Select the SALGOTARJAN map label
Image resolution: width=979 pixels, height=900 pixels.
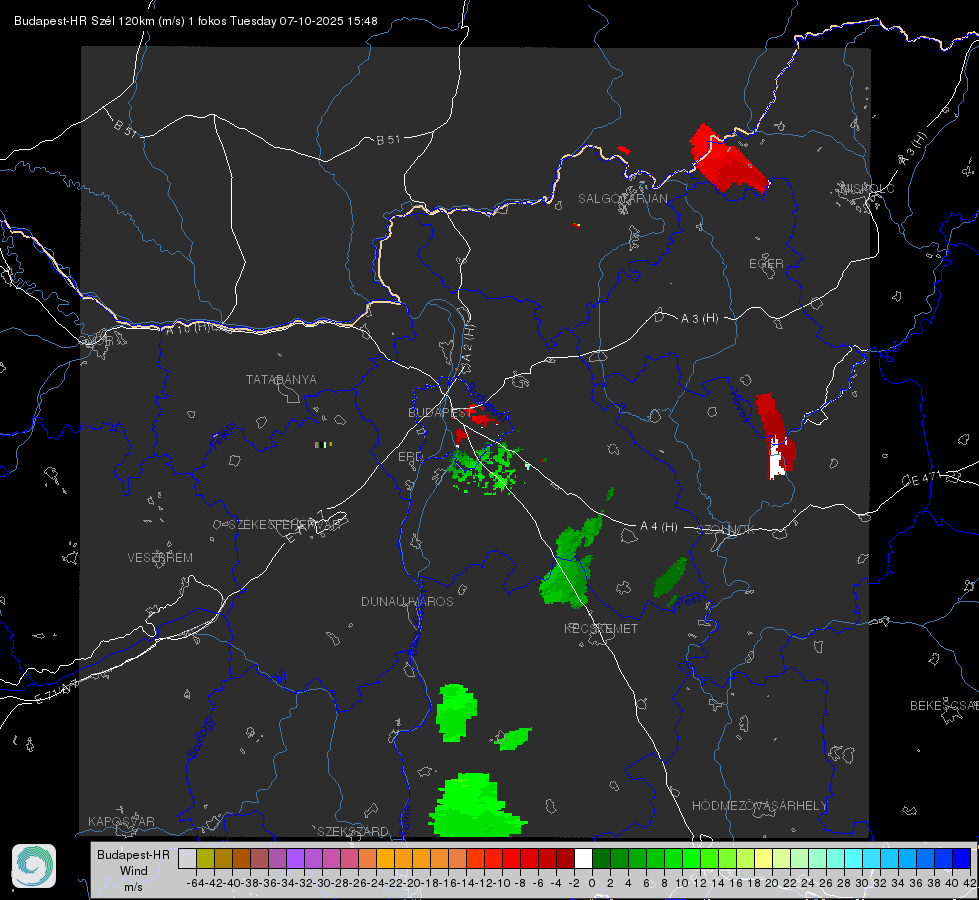[x=622, y=199]
